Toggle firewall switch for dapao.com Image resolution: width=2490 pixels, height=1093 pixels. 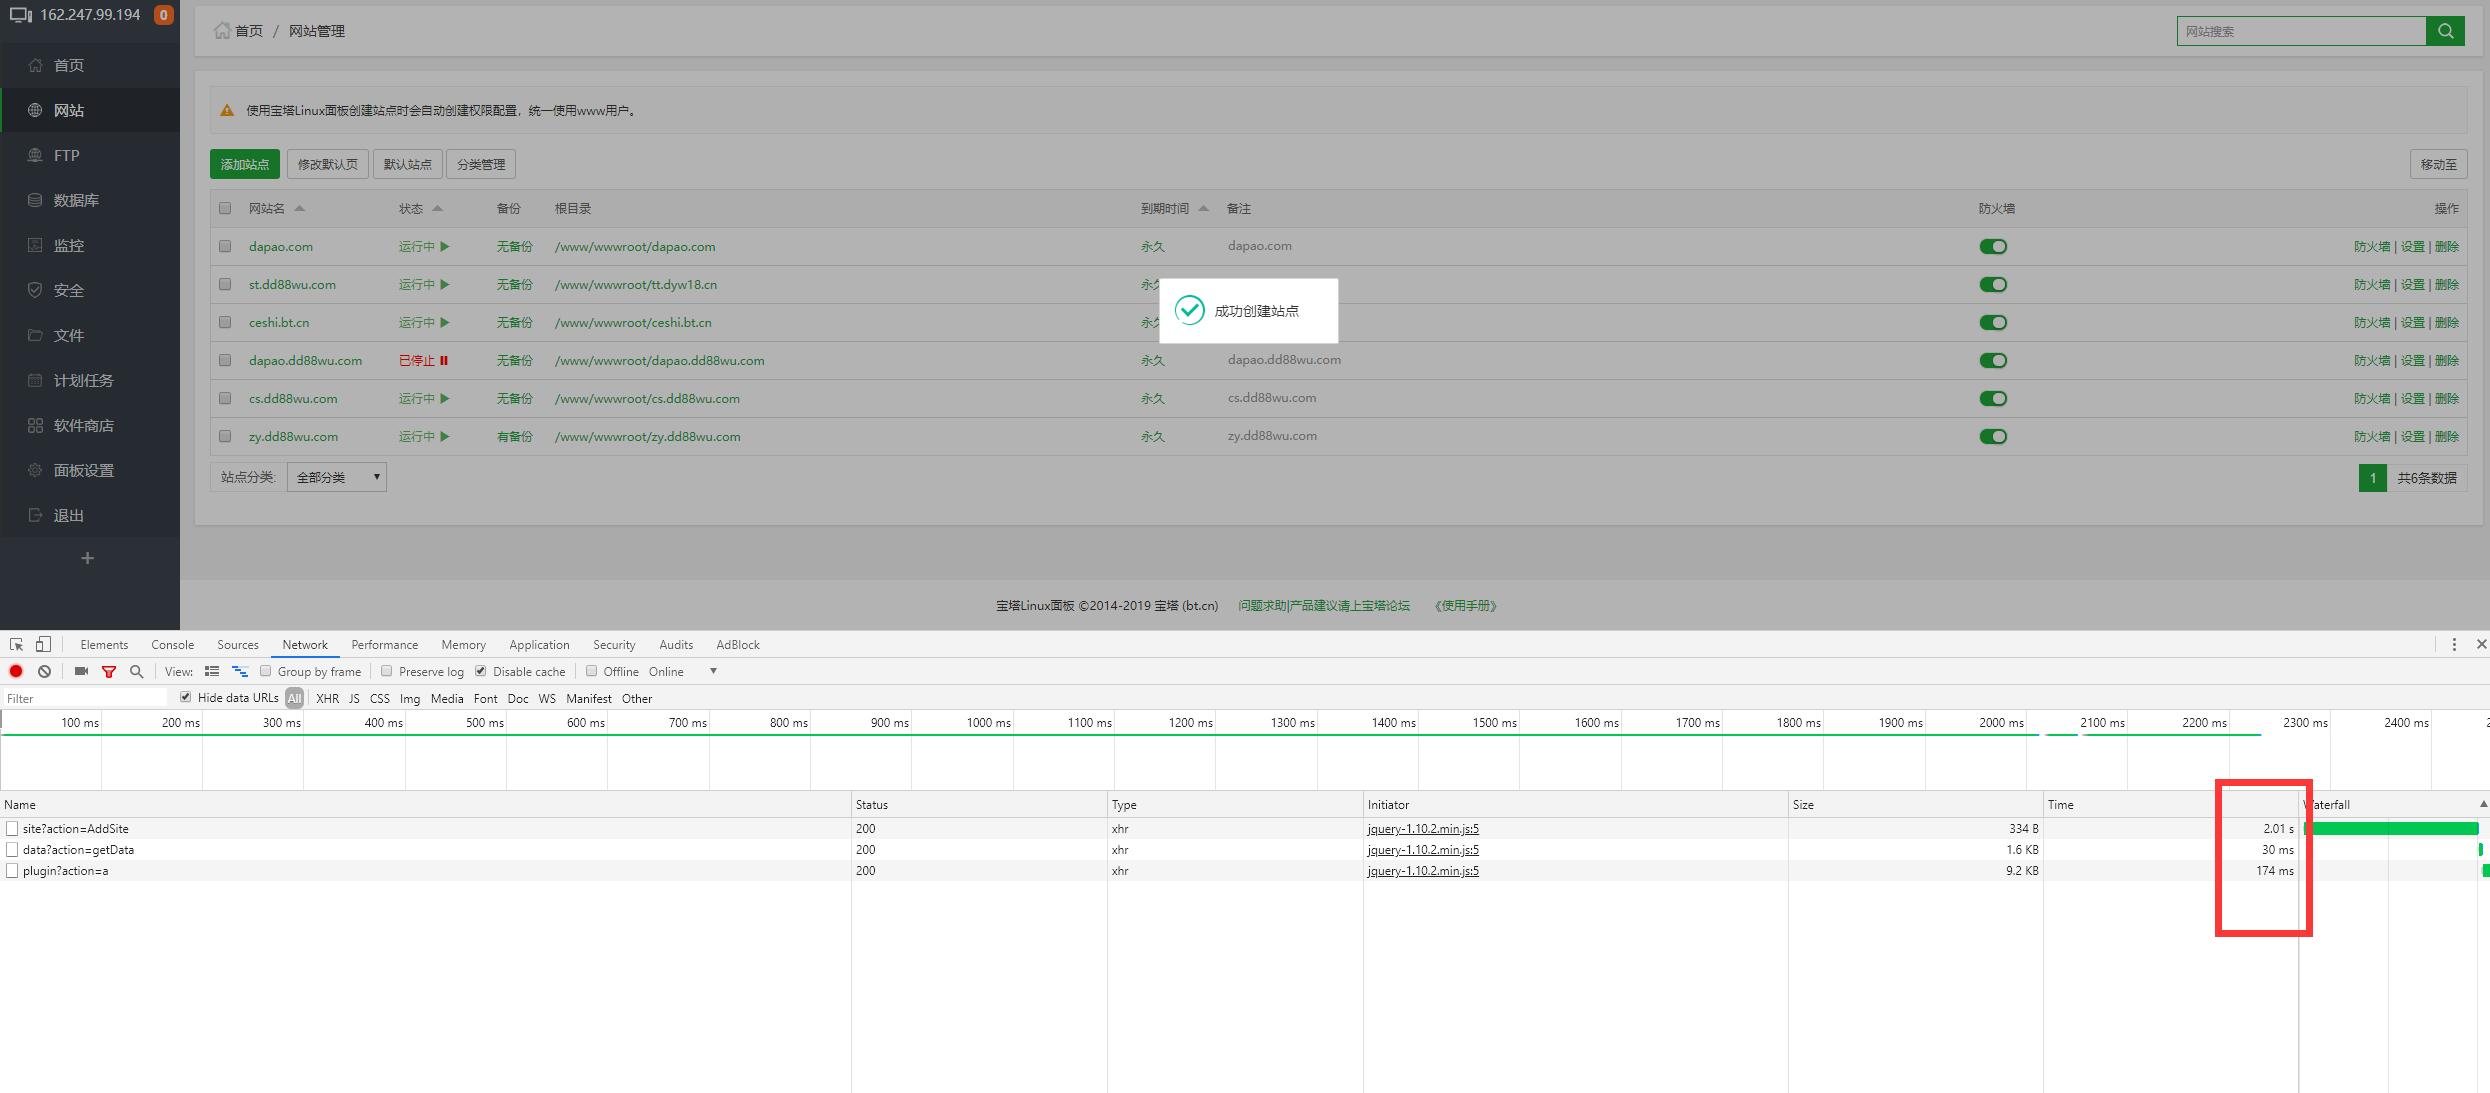[1992, 246]
